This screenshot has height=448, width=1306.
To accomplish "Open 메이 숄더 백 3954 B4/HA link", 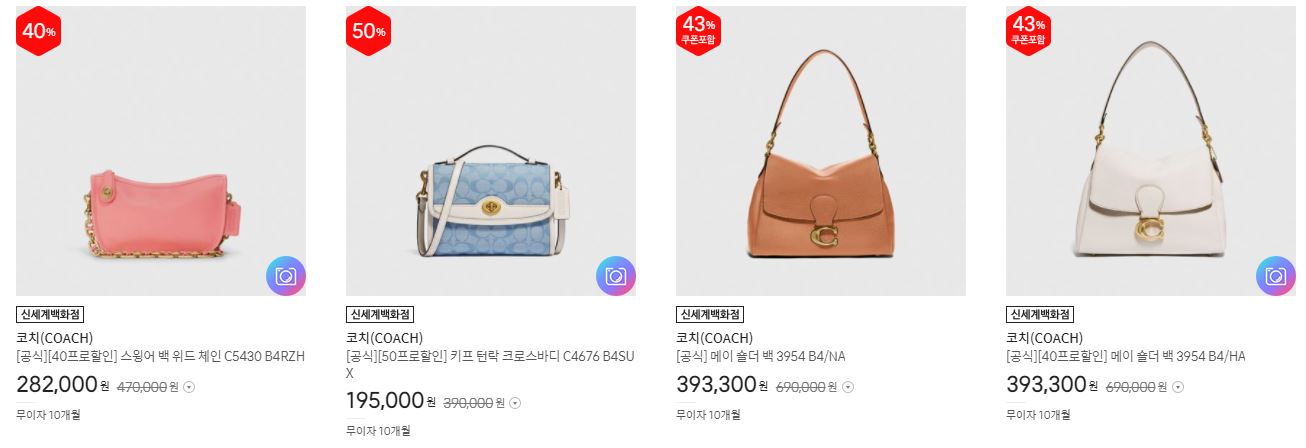I will pos(1125,356).
